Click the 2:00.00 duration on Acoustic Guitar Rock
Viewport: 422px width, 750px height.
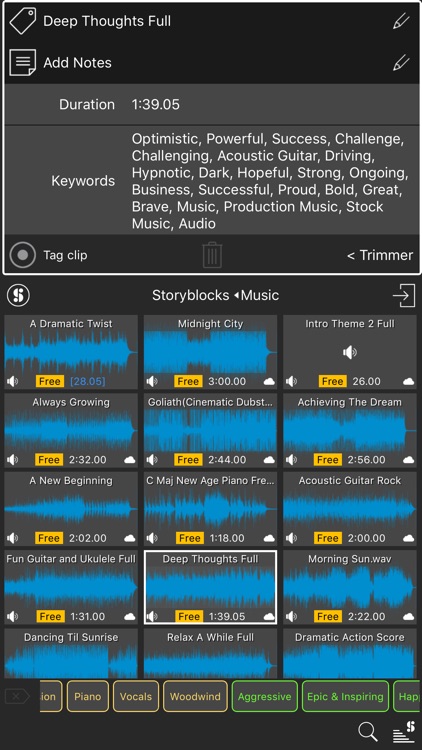[366, 538]
